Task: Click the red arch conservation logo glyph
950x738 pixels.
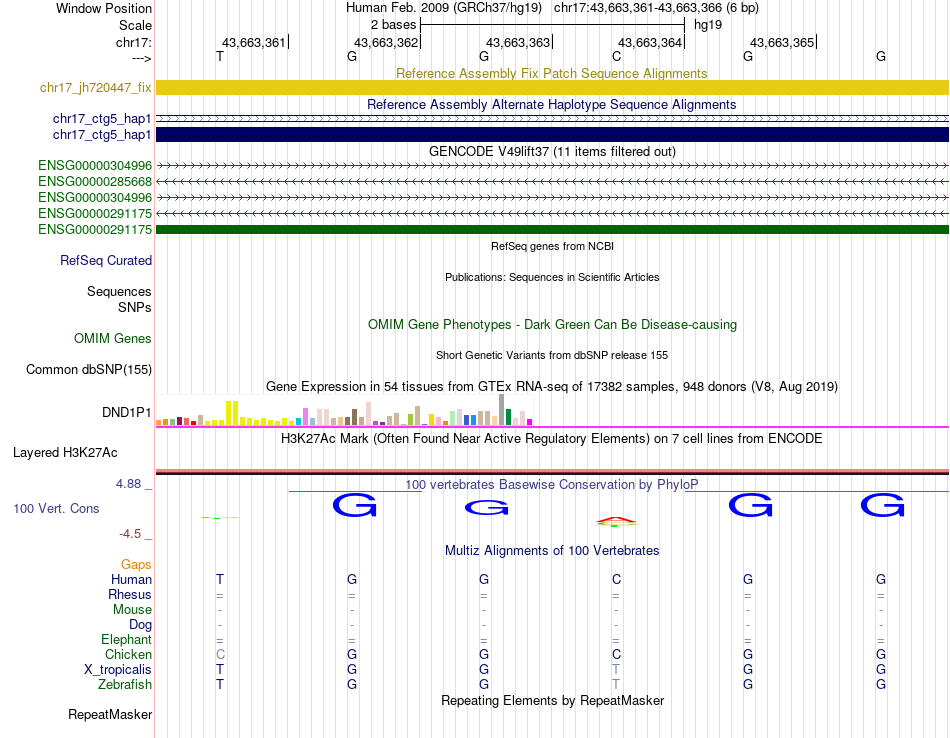Action: pyautogui.click(x=616, y=520)
